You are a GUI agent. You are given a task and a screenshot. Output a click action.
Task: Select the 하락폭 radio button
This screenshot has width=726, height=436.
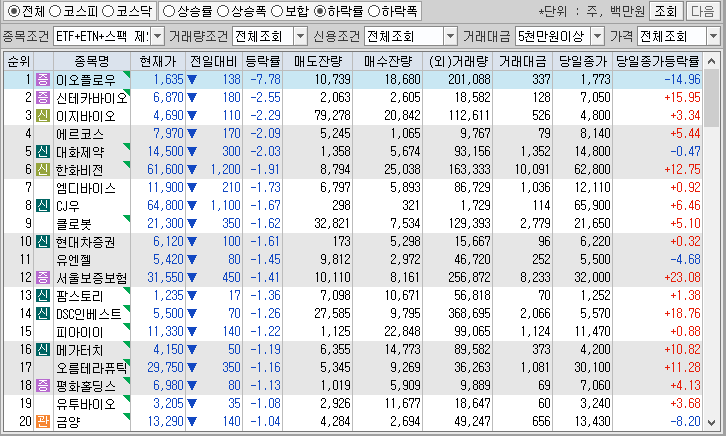click(374, 11)
